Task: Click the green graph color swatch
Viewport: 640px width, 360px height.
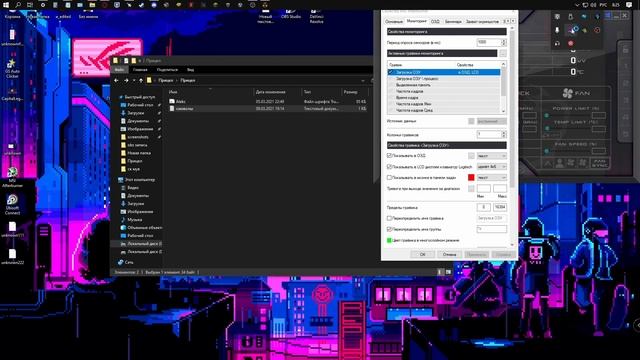Action: (389, 240)
